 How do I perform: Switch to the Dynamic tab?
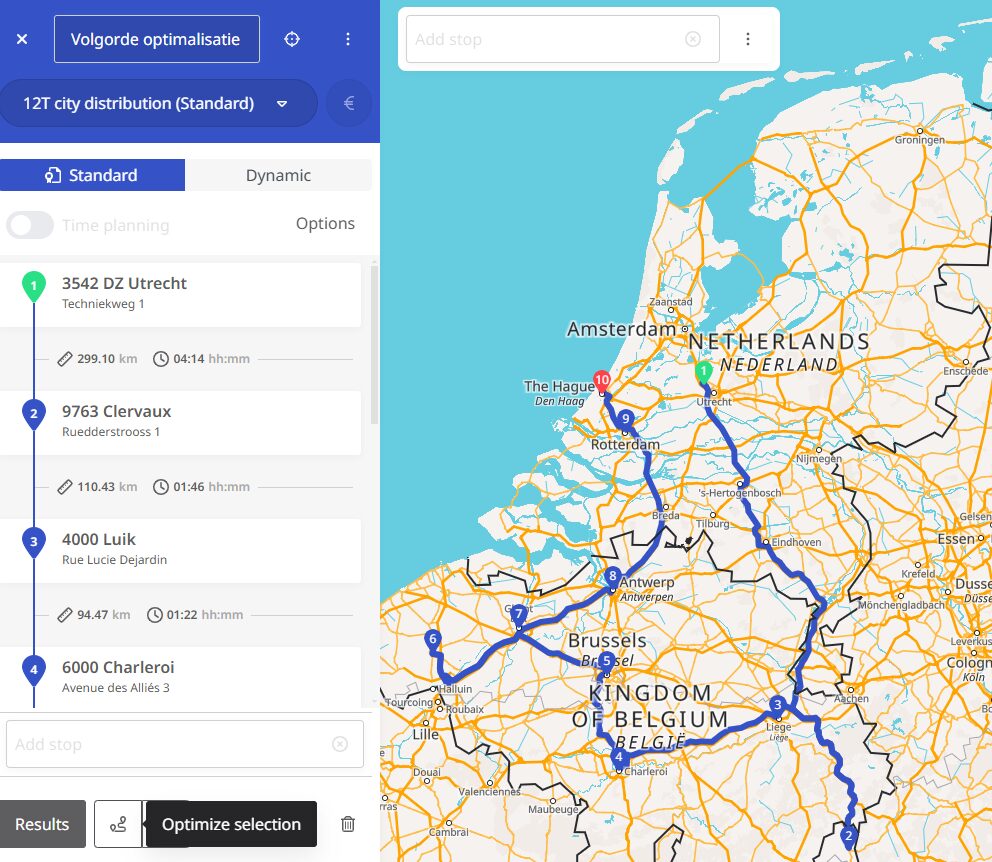click(x=278, y=174)
